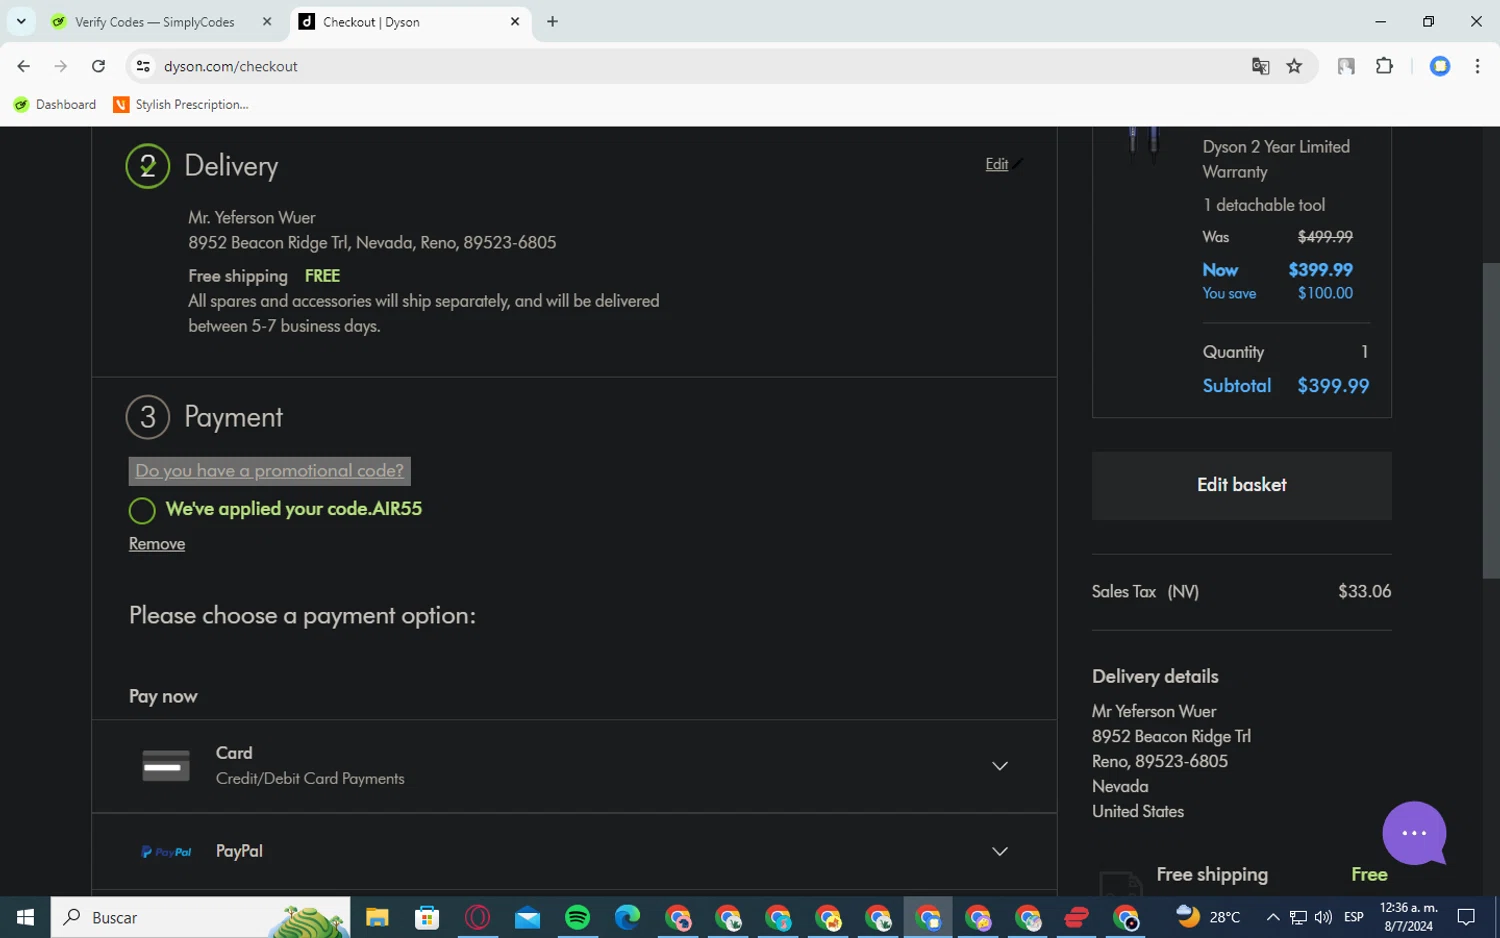
Task: Click the credit card icon in the Card row
Action: coord(166,766)
